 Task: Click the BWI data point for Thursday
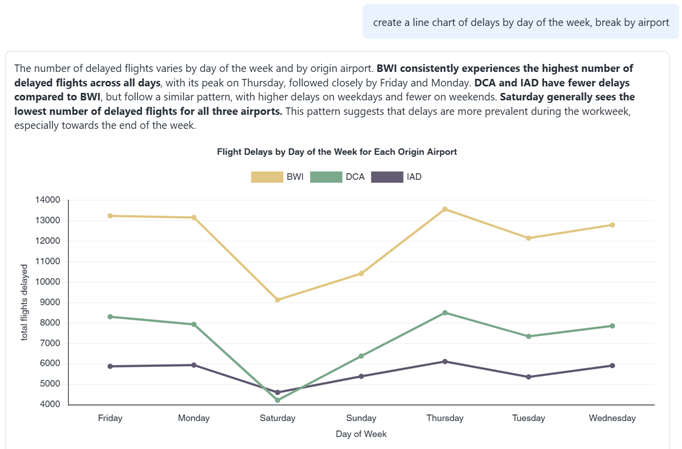pos(445,209)
